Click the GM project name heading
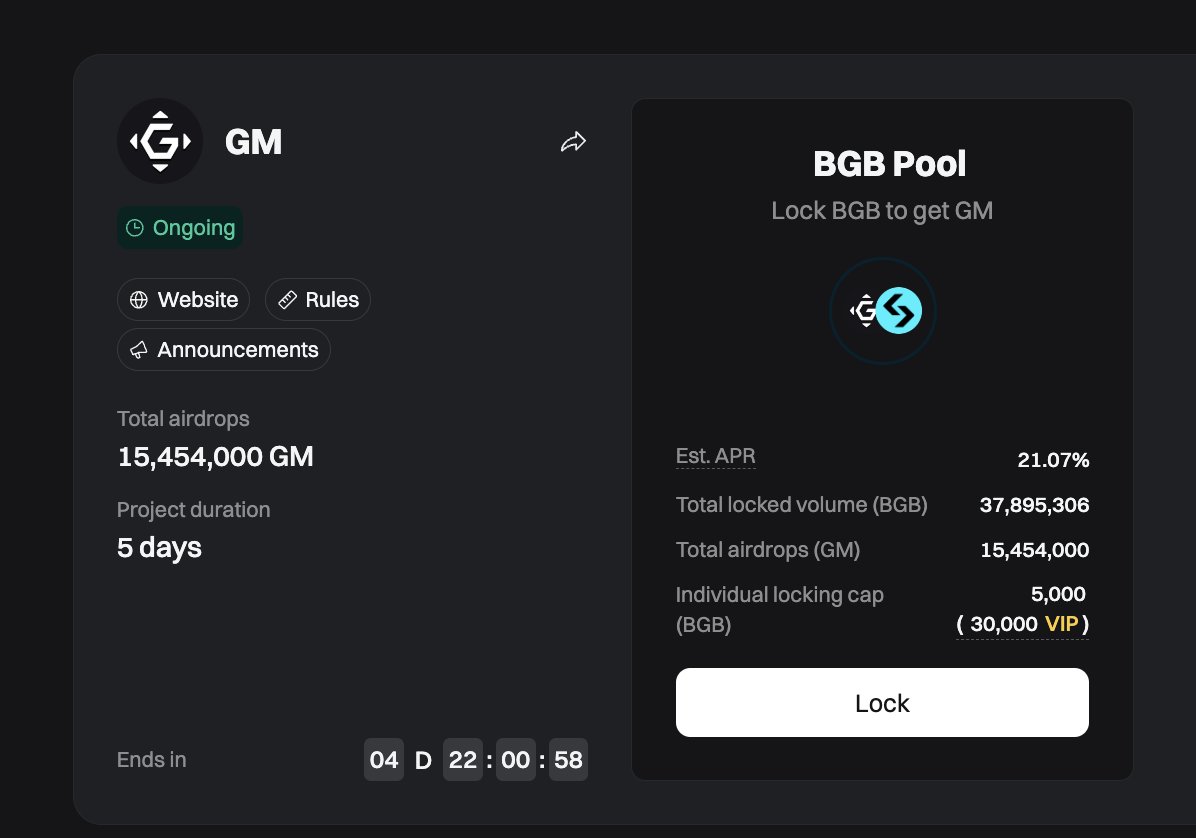The height and width of the screenshot is (838, 1196). [253, 142]
